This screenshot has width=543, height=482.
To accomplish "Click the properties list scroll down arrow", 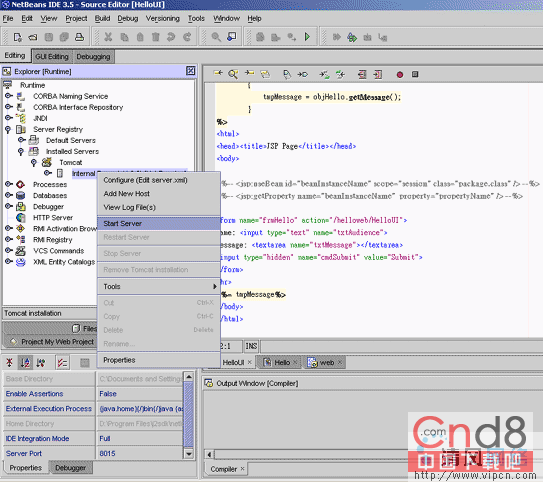I will 189,453.
